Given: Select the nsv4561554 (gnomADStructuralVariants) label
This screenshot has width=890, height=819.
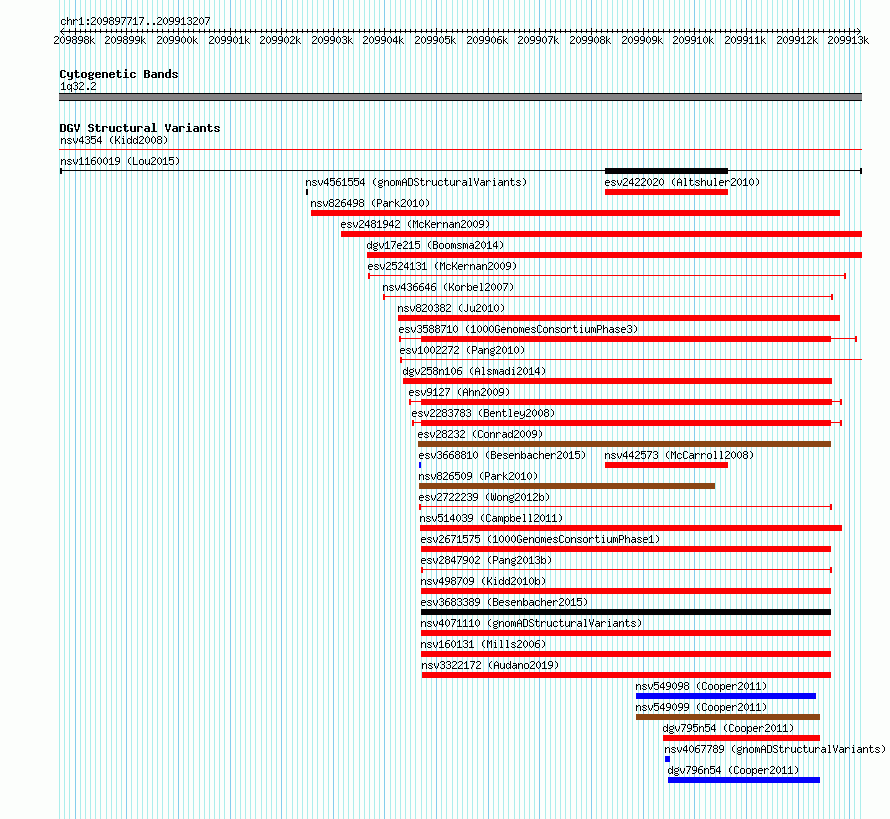Looking at the screenshot, I should (416, 182).
